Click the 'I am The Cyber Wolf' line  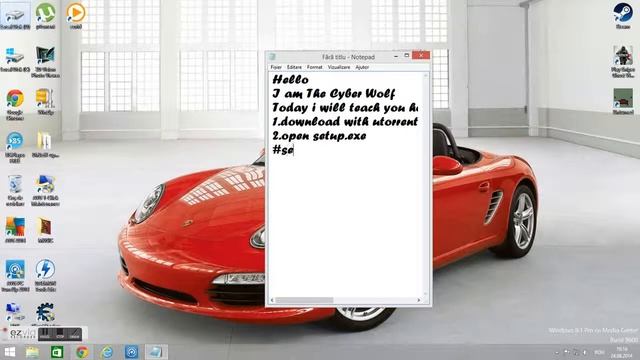pyautogui.click(x=333, y=94)
